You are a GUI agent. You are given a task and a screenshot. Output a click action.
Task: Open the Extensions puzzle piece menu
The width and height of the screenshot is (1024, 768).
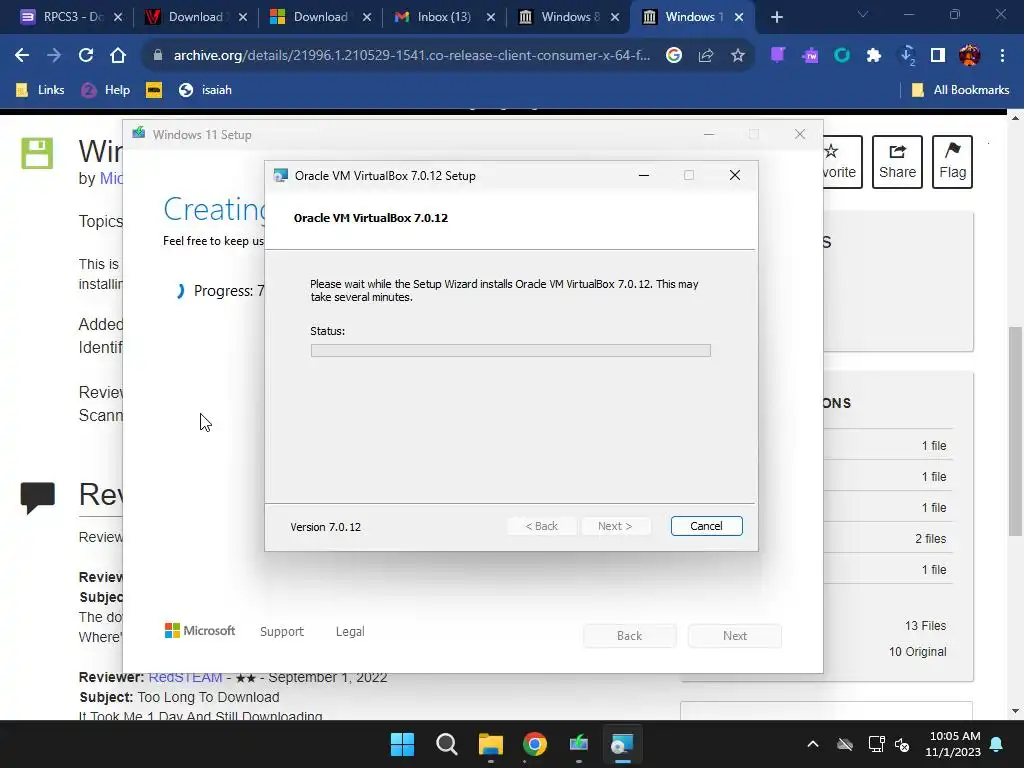click(874, 56)
